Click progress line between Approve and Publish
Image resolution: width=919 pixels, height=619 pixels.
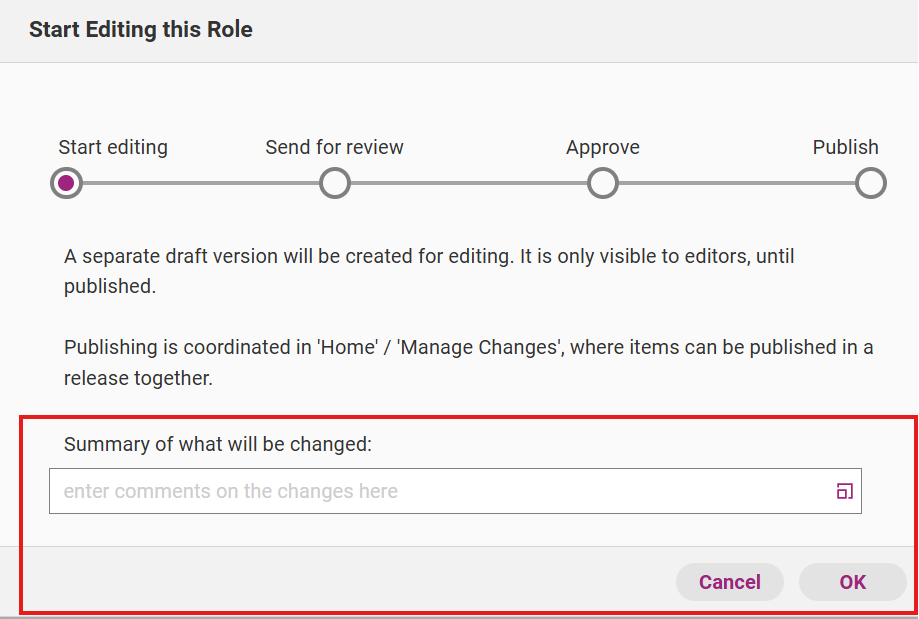(x=737, y=183)
